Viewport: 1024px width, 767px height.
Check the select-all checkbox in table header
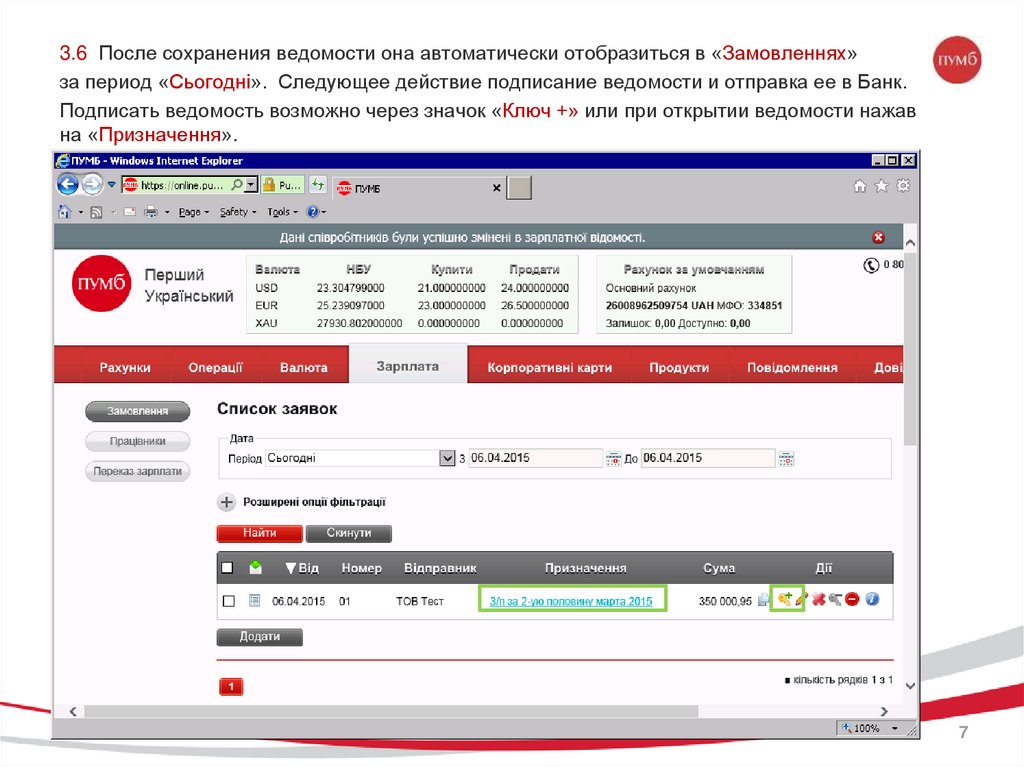(227, 568)
